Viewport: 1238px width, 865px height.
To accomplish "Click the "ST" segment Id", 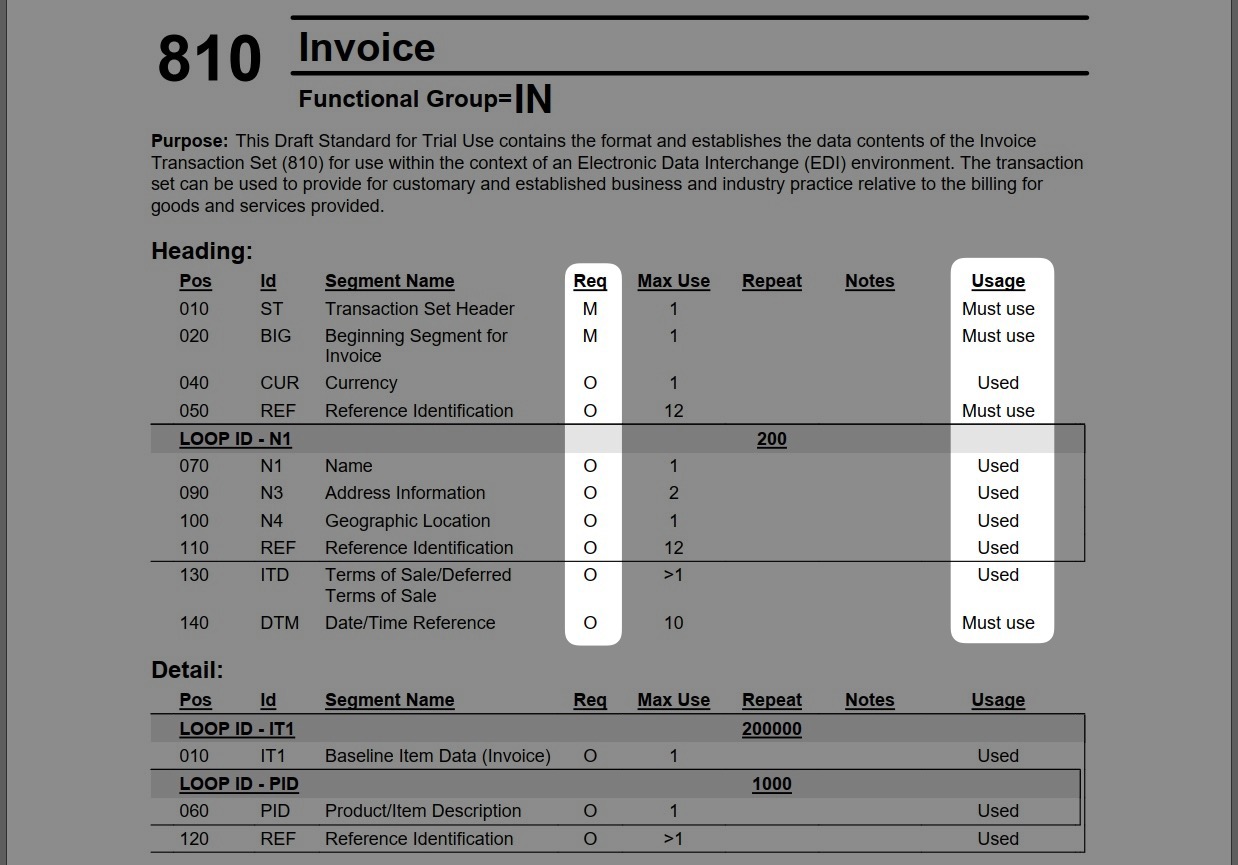I will 272,309.
